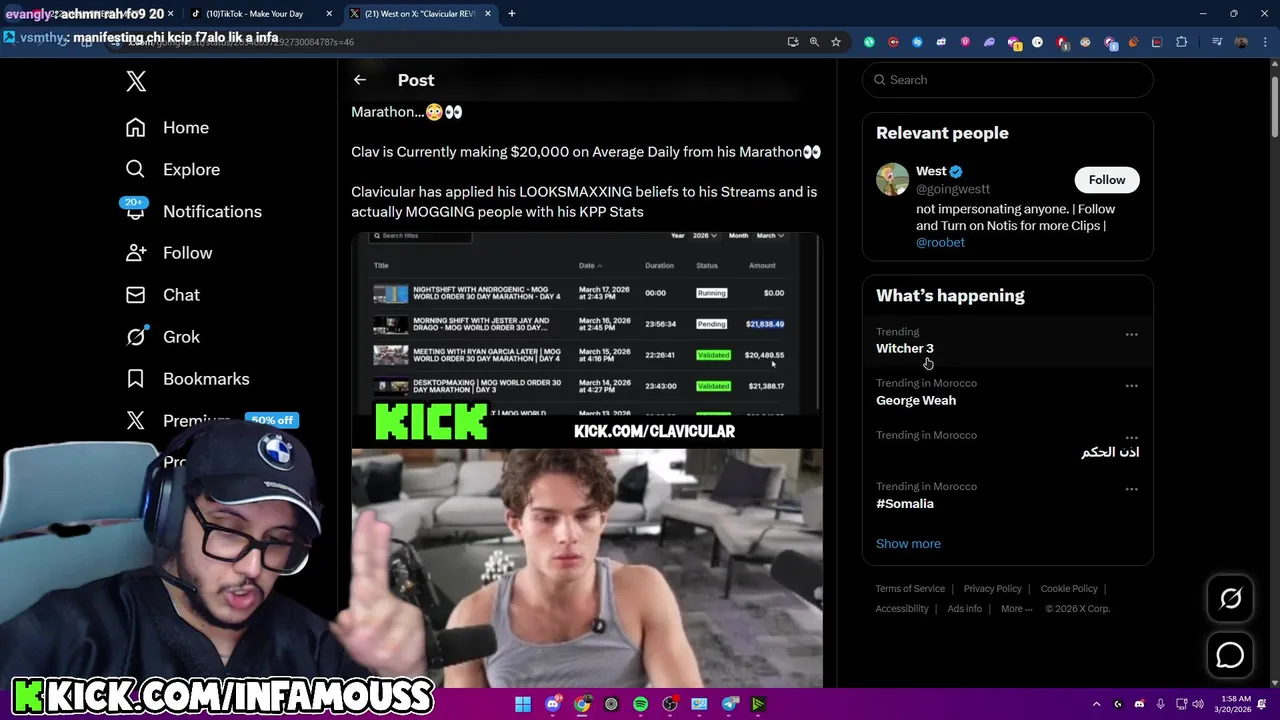Open more options for Witcher 3 trend
The image size is (1280, 720).
coord(1131,335)
